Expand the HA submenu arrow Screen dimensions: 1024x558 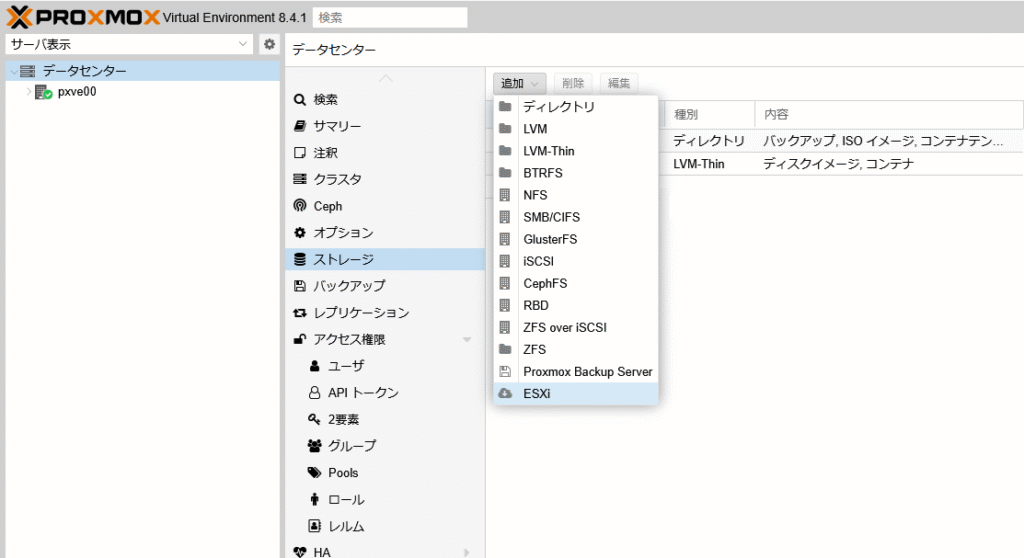(x=467, y=553)
